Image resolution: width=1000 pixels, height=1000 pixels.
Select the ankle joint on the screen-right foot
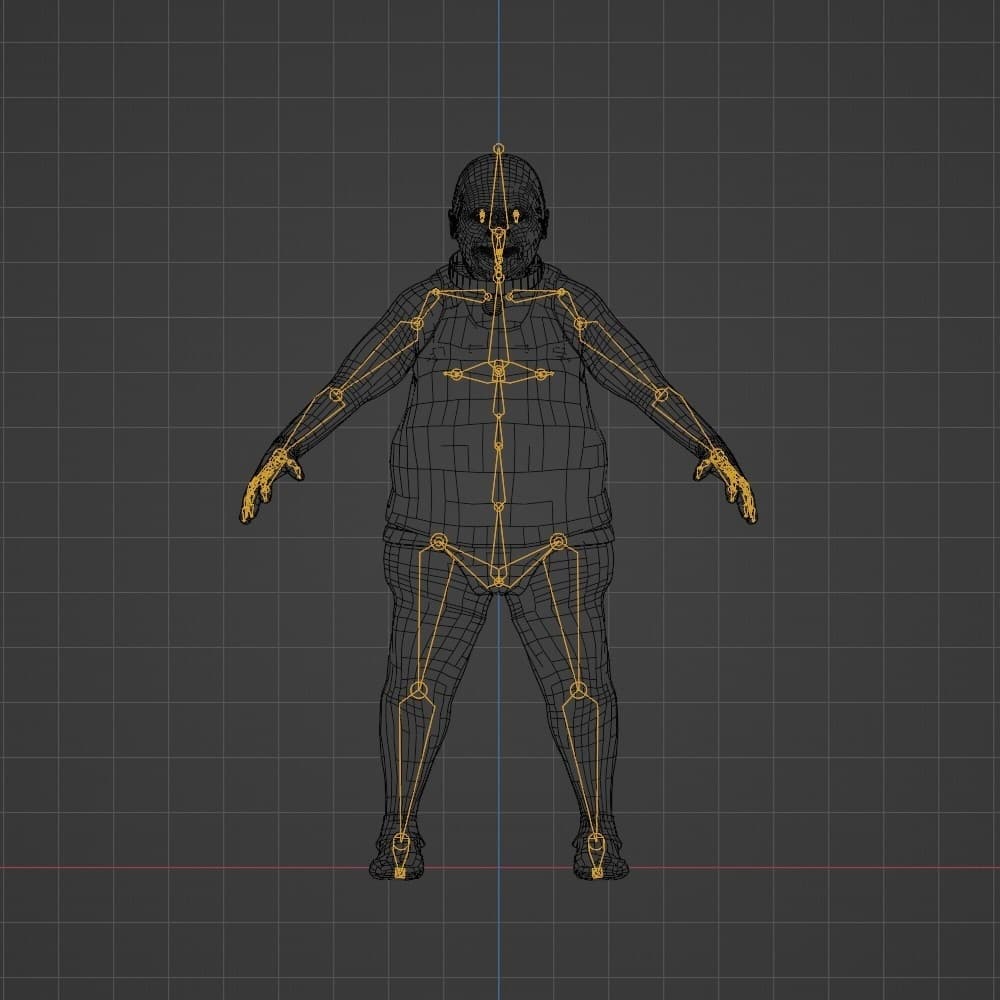(595, 840)
